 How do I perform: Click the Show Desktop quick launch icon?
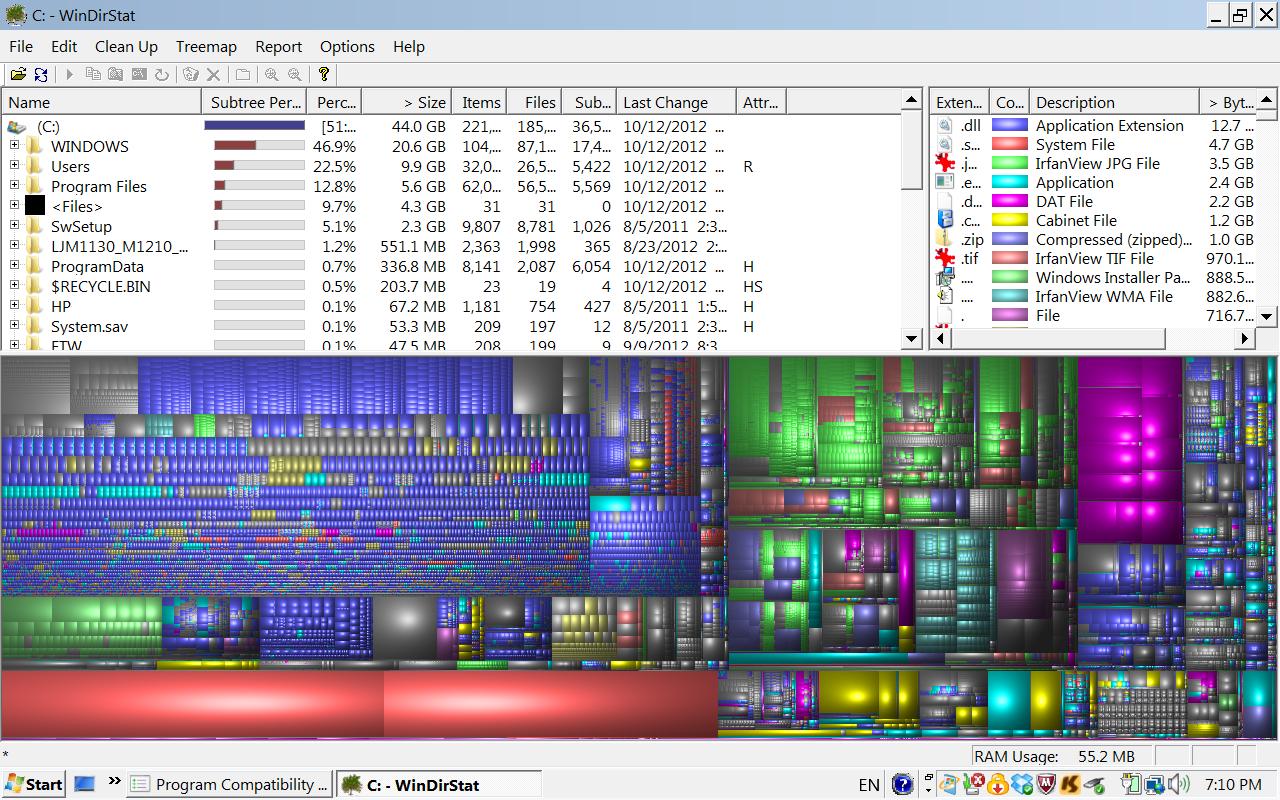coord(85,784)
